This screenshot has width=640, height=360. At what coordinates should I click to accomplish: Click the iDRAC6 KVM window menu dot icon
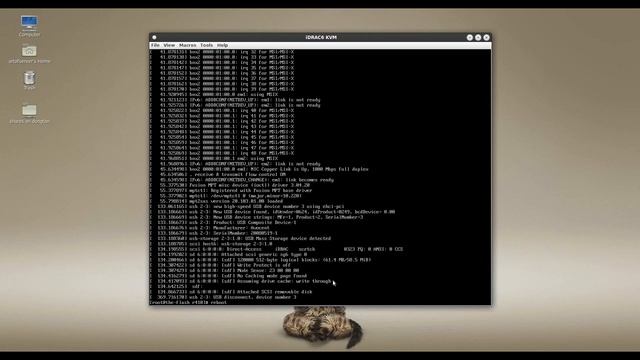[154, 37]
